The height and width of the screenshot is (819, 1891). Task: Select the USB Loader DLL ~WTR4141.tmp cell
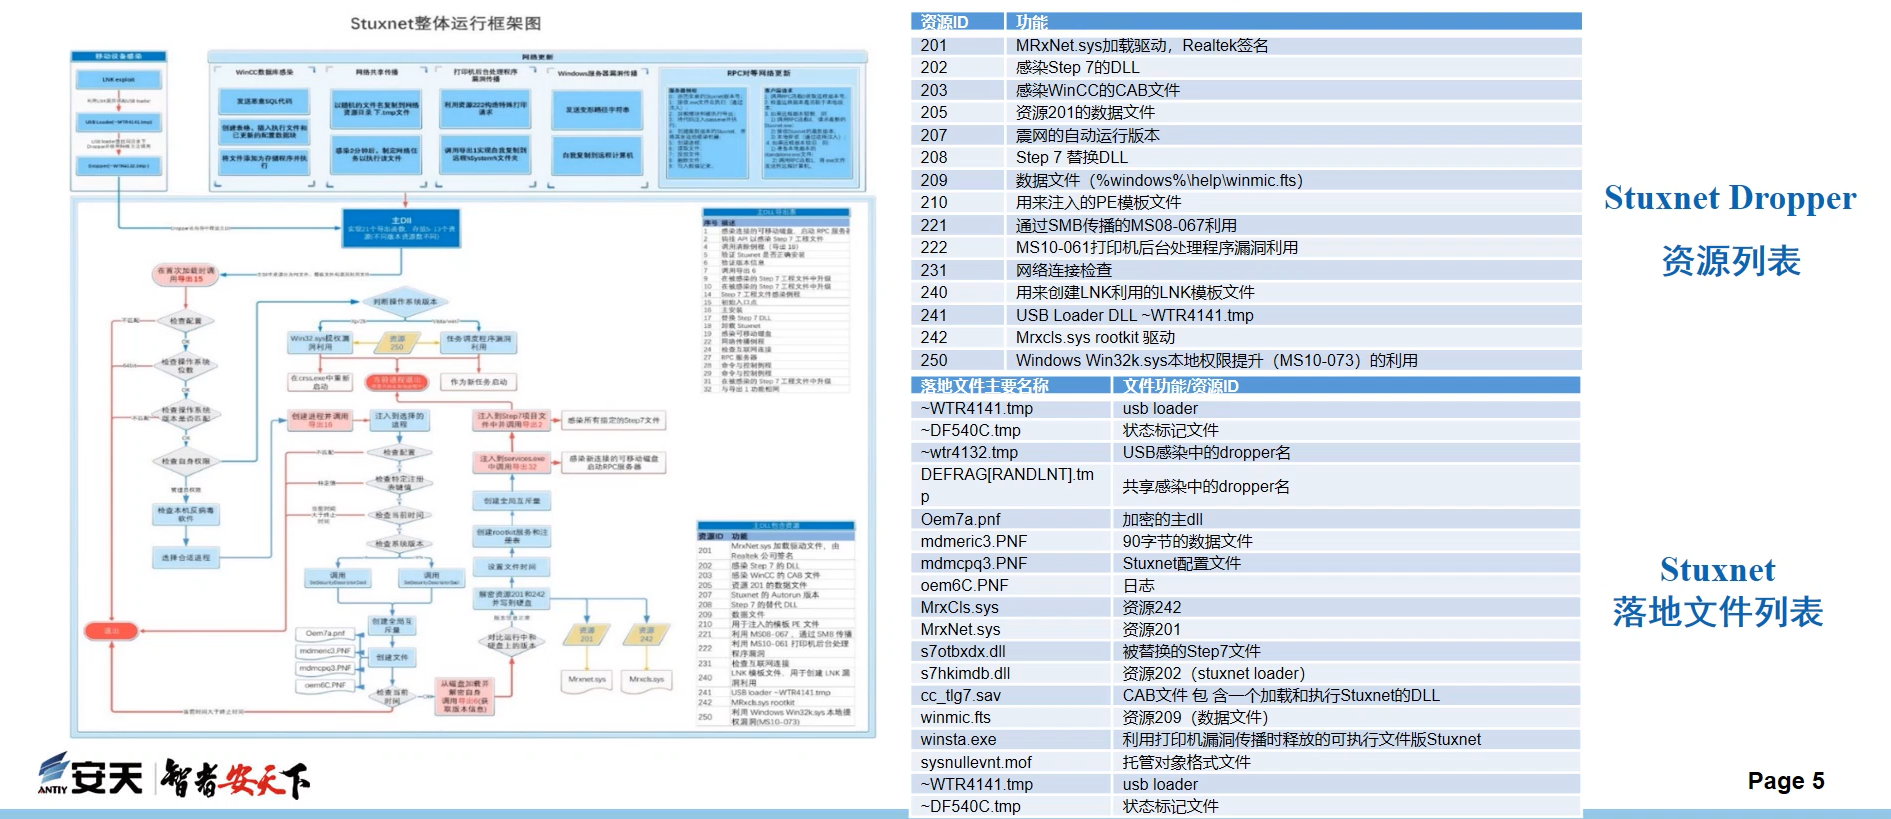coord(1294,315)
